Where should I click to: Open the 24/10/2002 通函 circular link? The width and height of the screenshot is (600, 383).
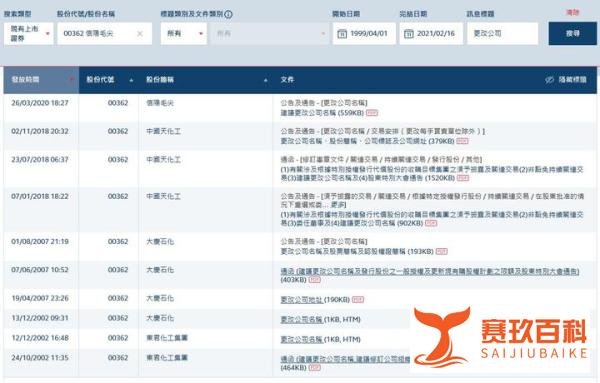[345, 359]
